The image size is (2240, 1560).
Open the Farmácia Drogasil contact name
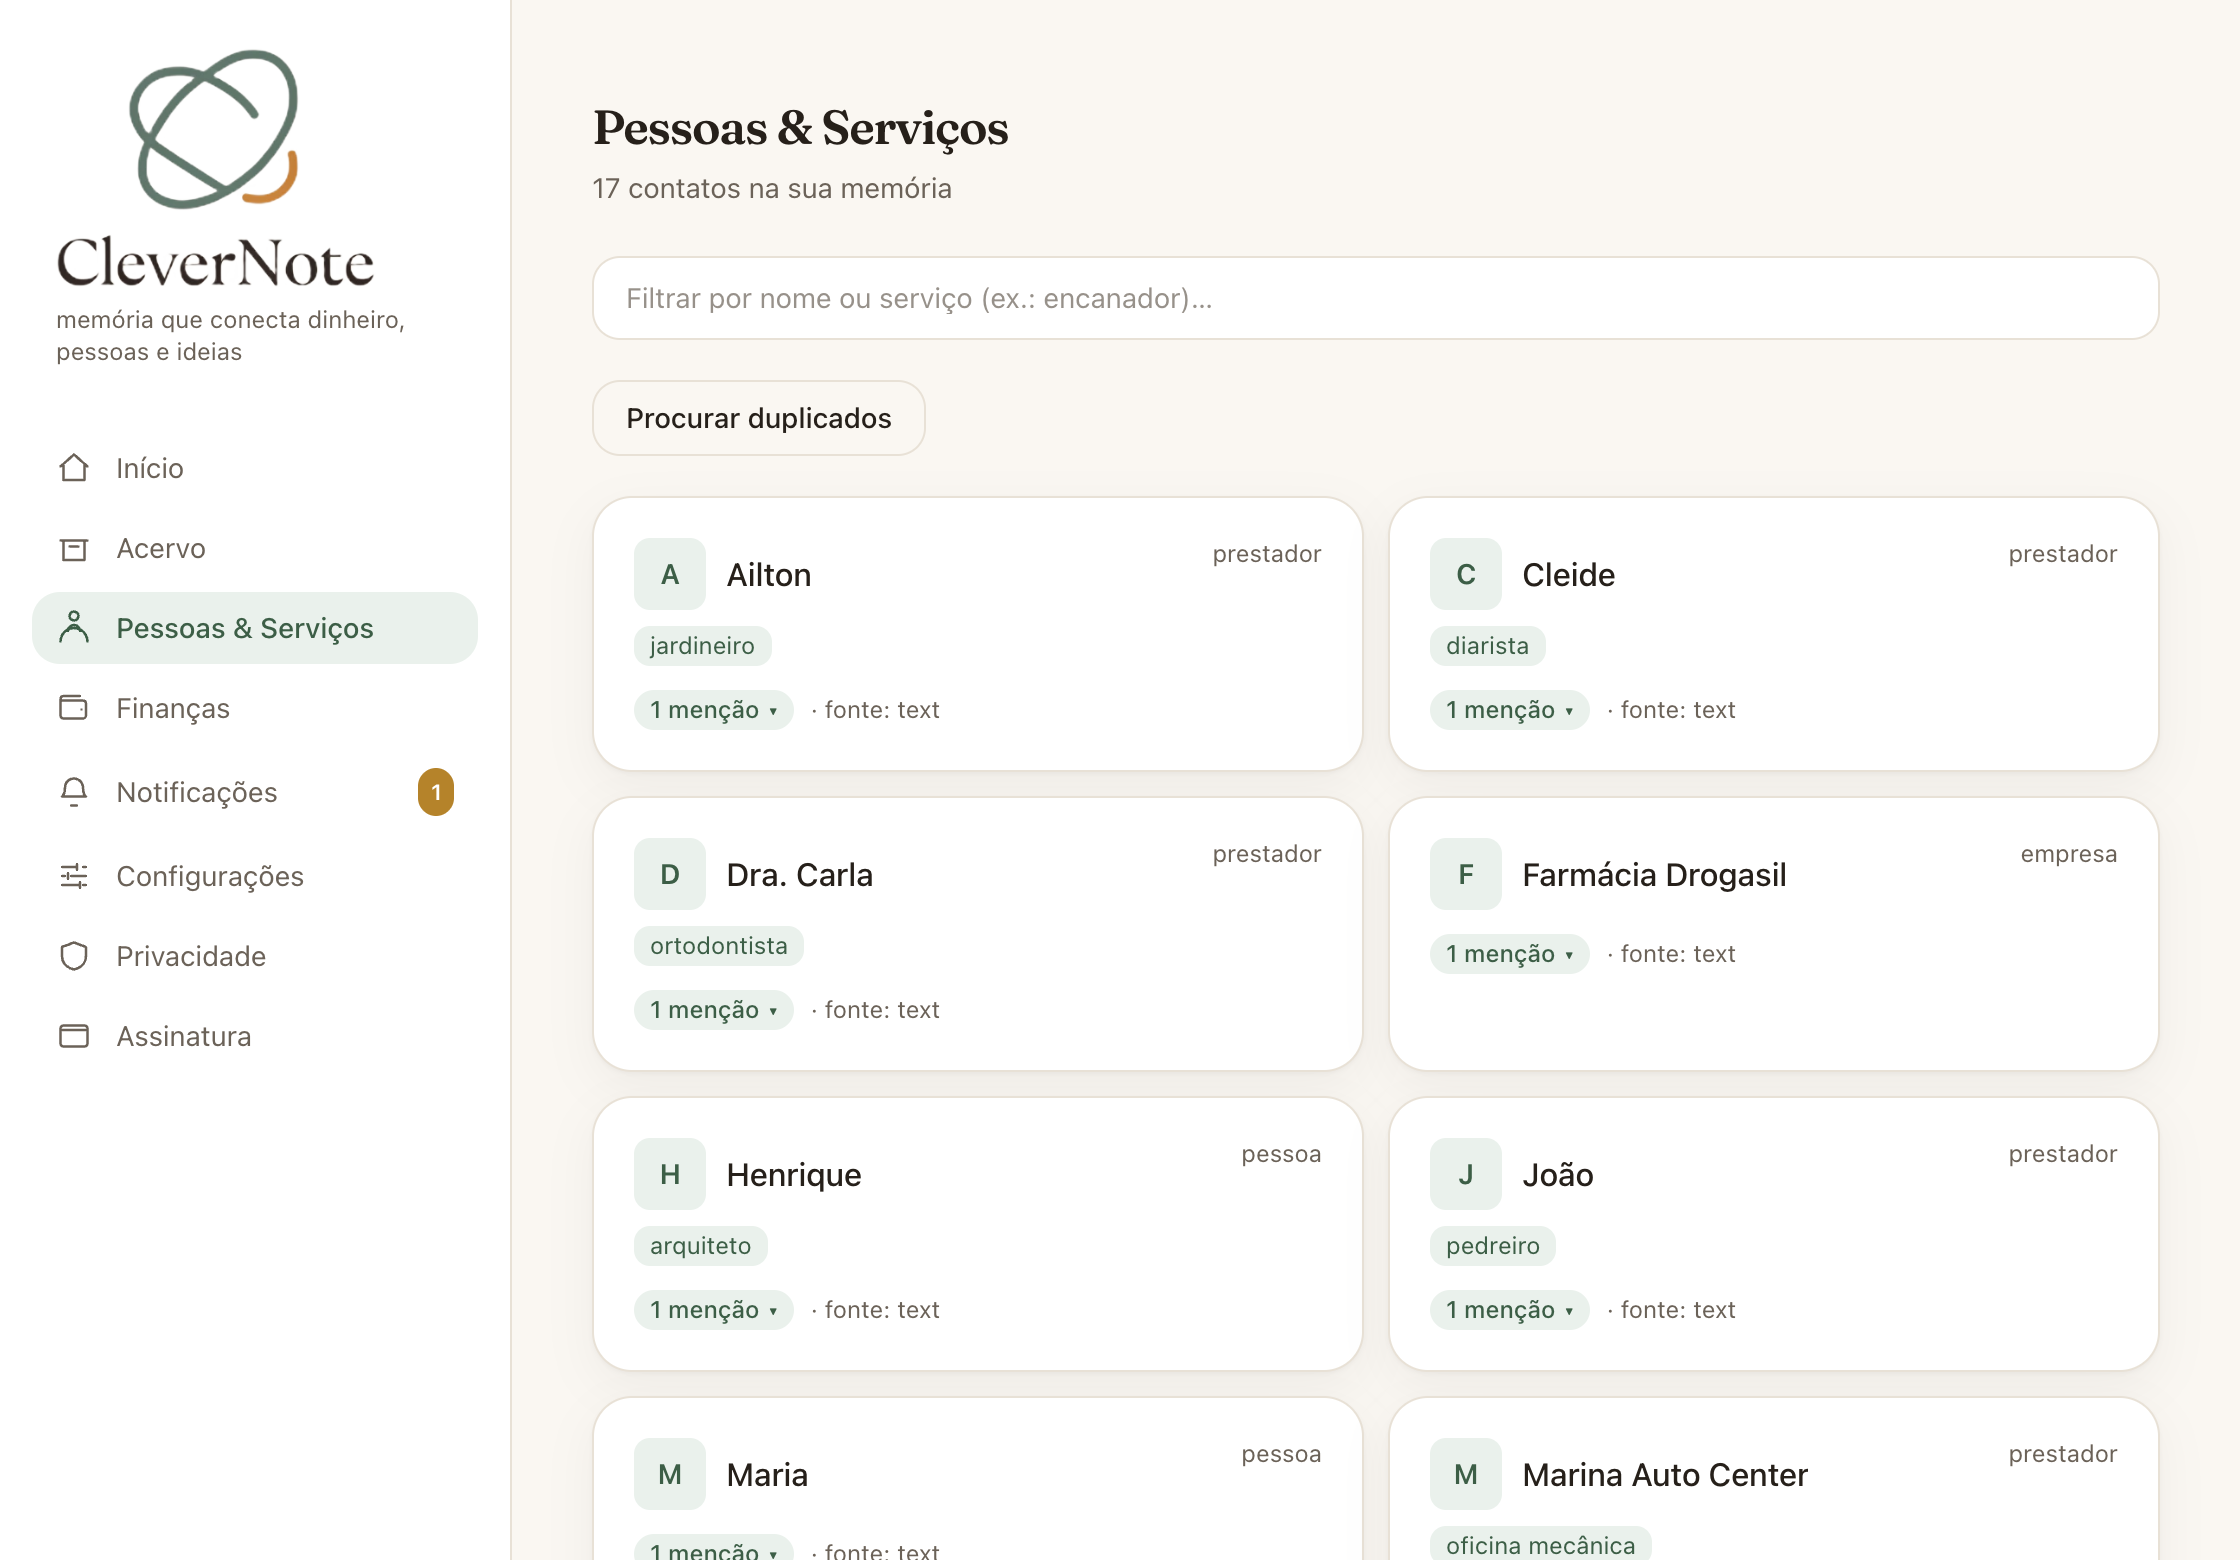click(x=1655, y=875)
